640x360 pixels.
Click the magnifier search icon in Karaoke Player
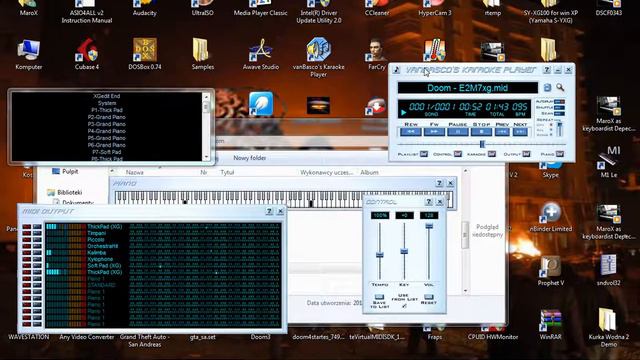coord(560,87)
